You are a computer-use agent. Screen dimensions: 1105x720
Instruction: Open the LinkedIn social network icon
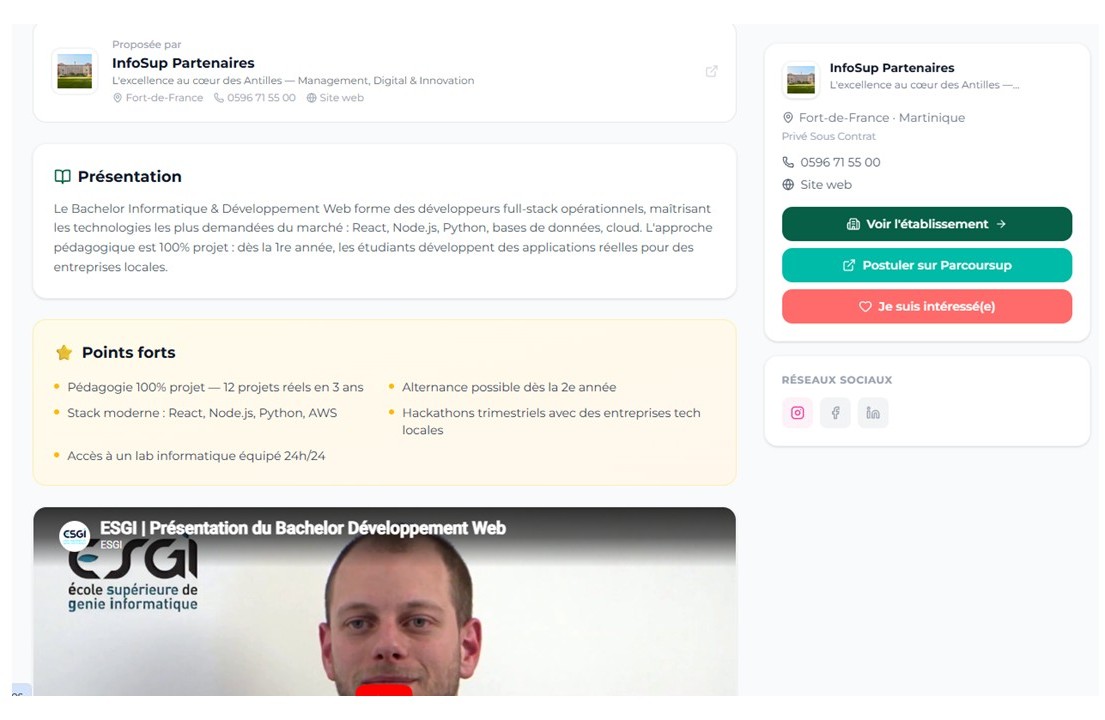click(x=873, y=413)
